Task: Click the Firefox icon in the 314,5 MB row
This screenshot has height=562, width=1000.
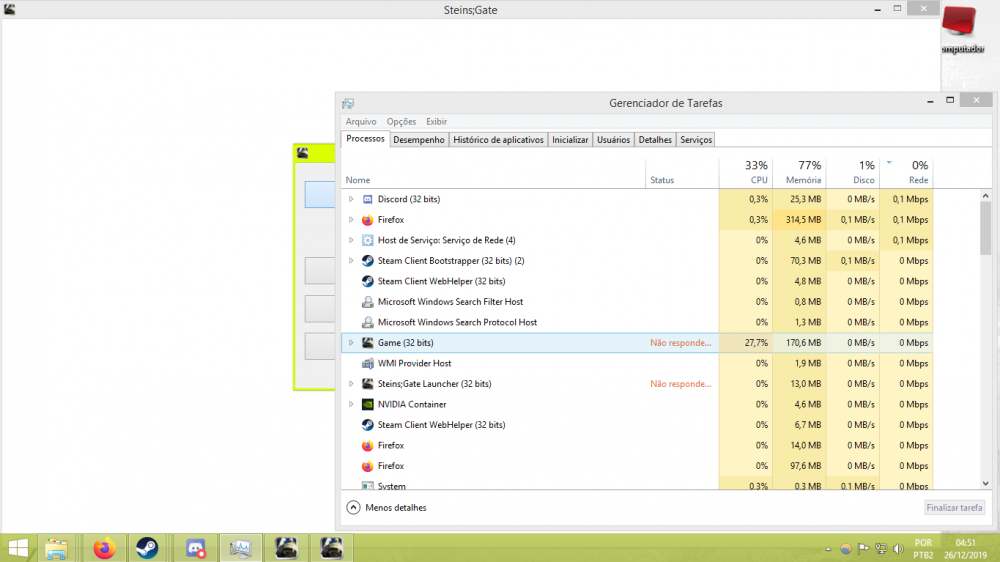Action: pos(367,219)
